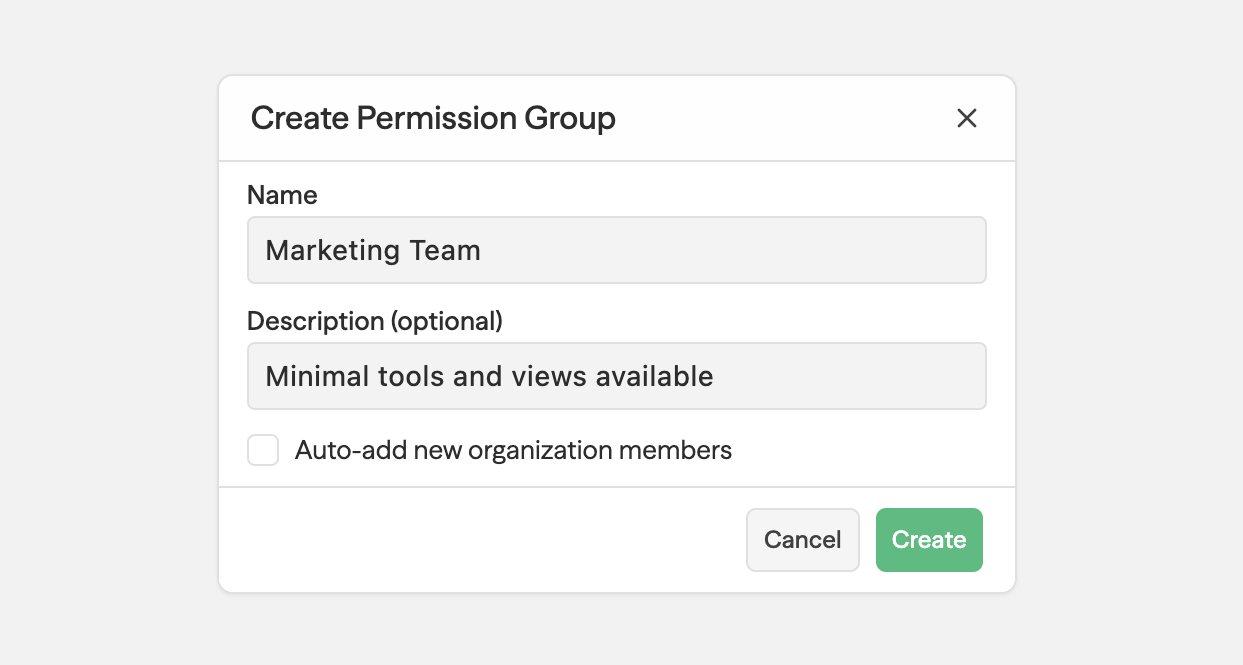Place cursor on 'Team' in Name field
Image resolution: width=1243 pixels, height=665 pixels.
pyautogui.click(x=441, y=250)
